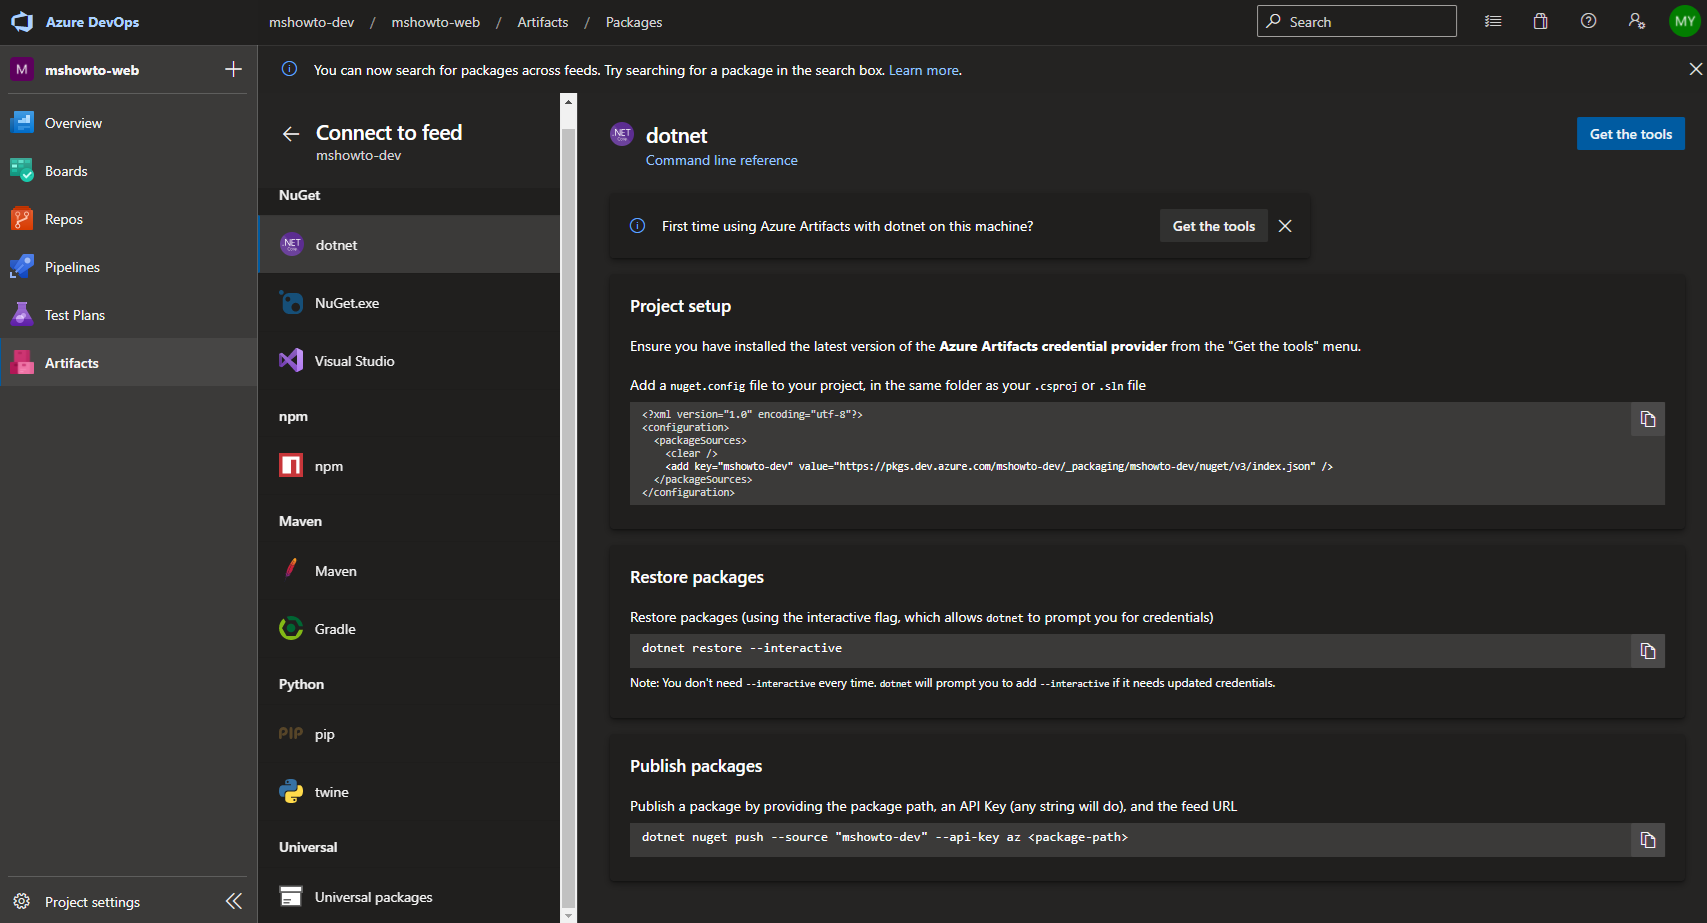The image size is (1707, 923).
Task: Select Gradle in the protocol list
Action: pos(409,629)
